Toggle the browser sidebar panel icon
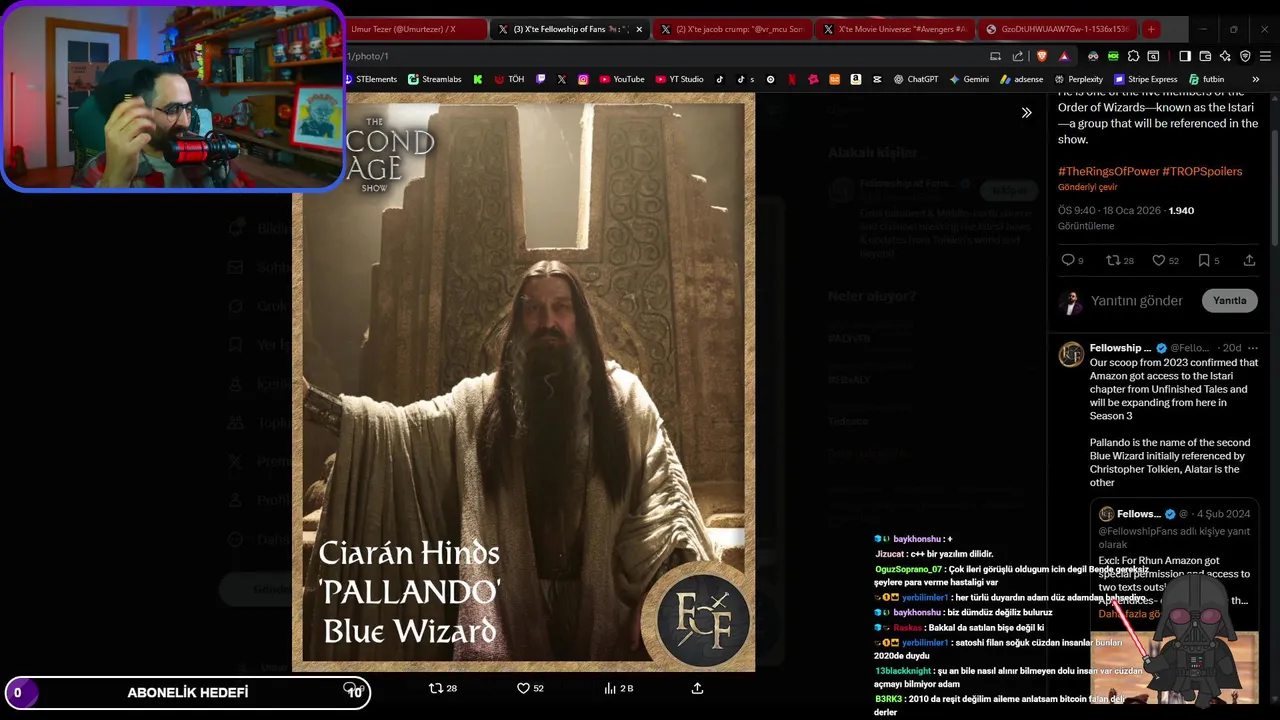Image resolution: width=1280 pixels, height=720 pixels. pyautogui.click(x=1184, y=56)
